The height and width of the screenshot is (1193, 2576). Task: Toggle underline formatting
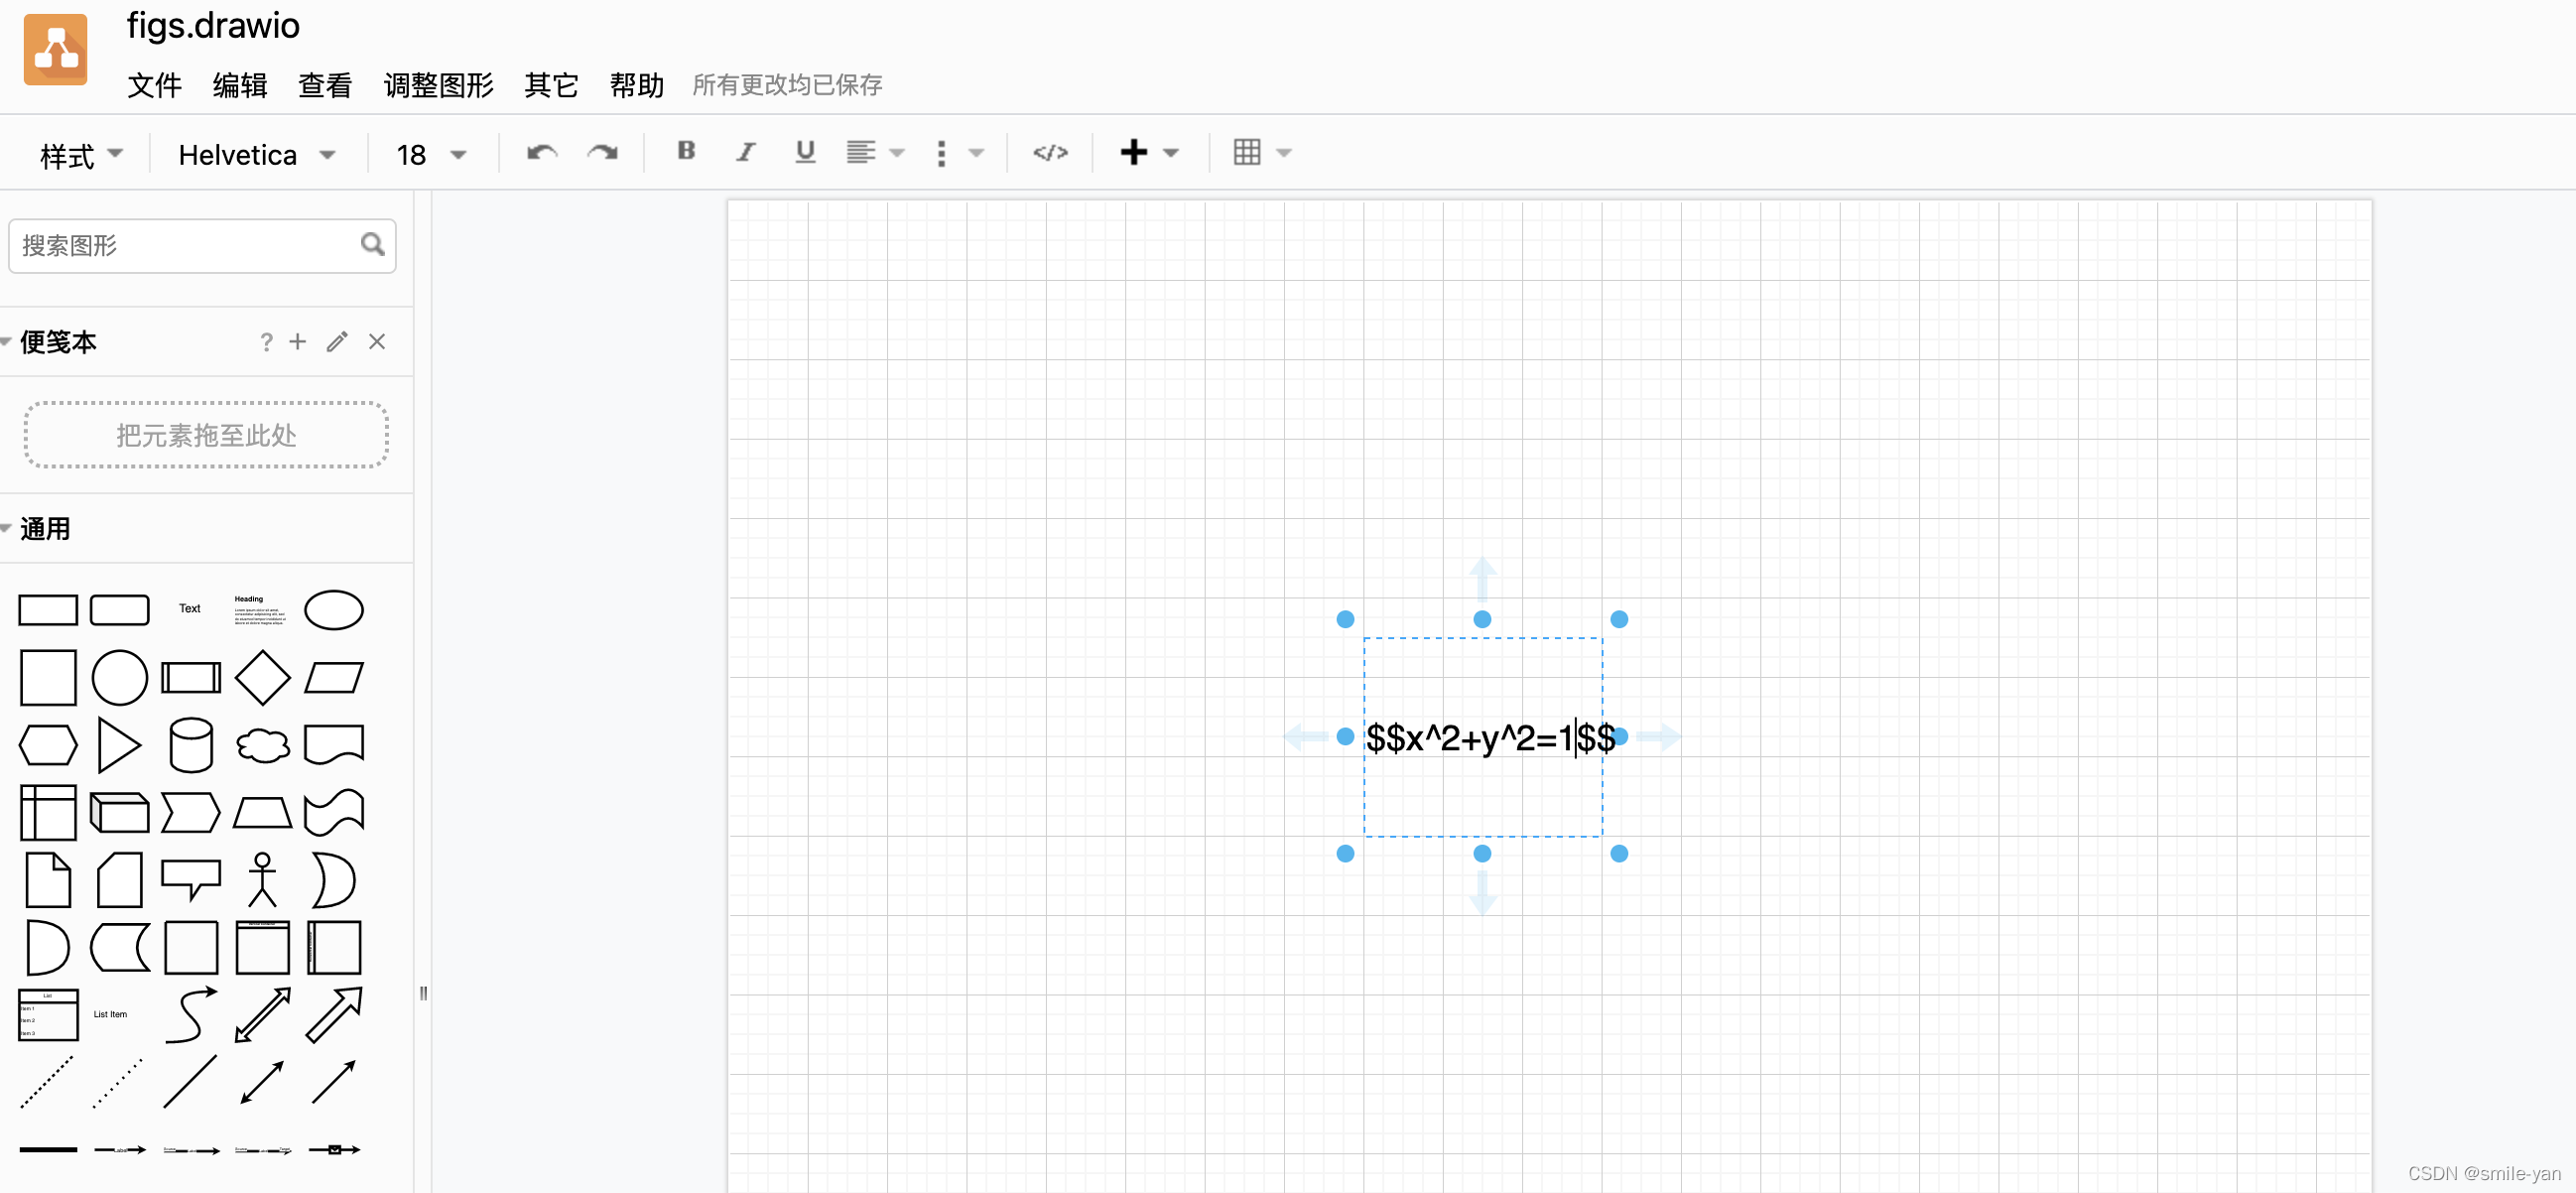click(x=805, y=152)
